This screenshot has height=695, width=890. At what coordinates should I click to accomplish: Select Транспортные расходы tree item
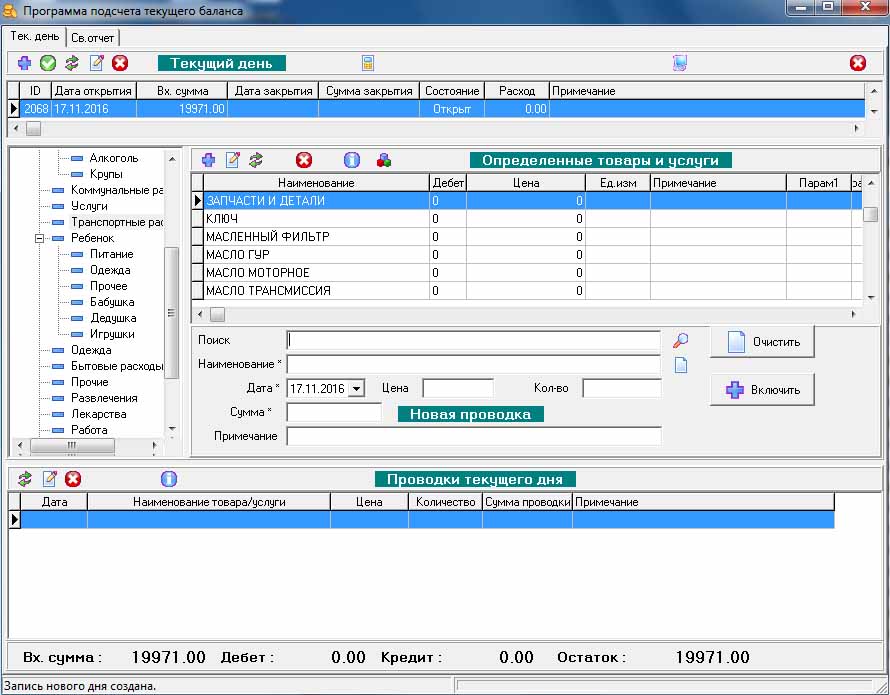pos(116,222)
